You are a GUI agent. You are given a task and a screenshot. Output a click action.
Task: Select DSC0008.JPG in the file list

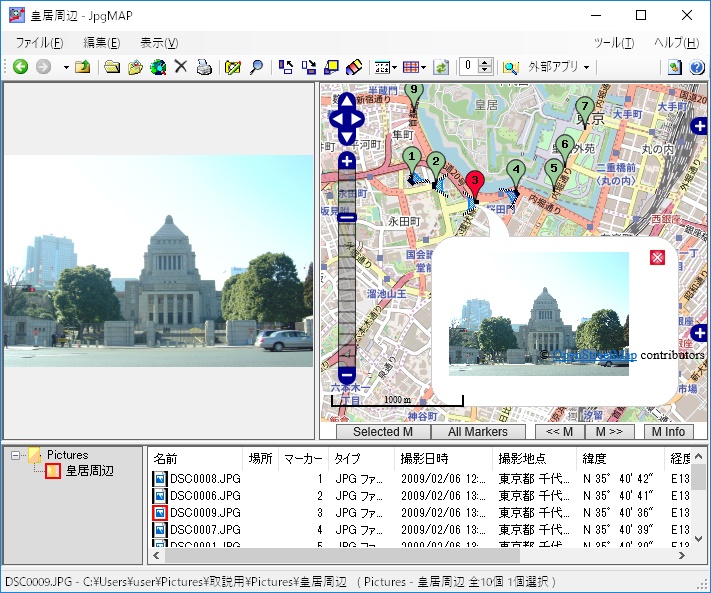(x=204, y=479)
